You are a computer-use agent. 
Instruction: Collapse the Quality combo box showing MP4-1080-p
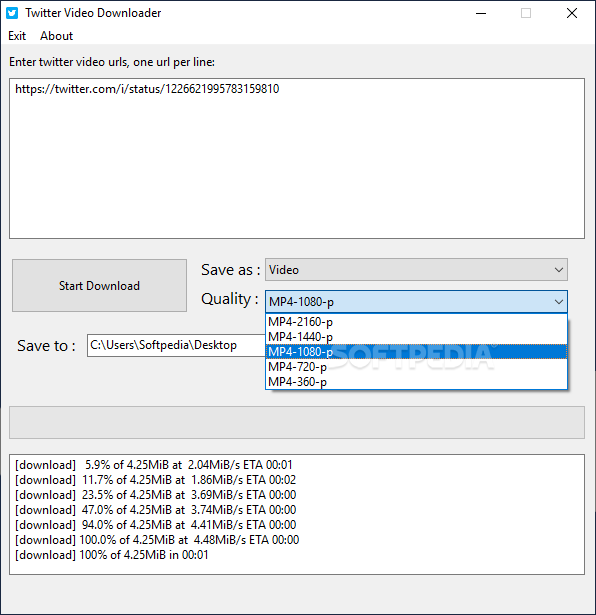tap(416, 302)
